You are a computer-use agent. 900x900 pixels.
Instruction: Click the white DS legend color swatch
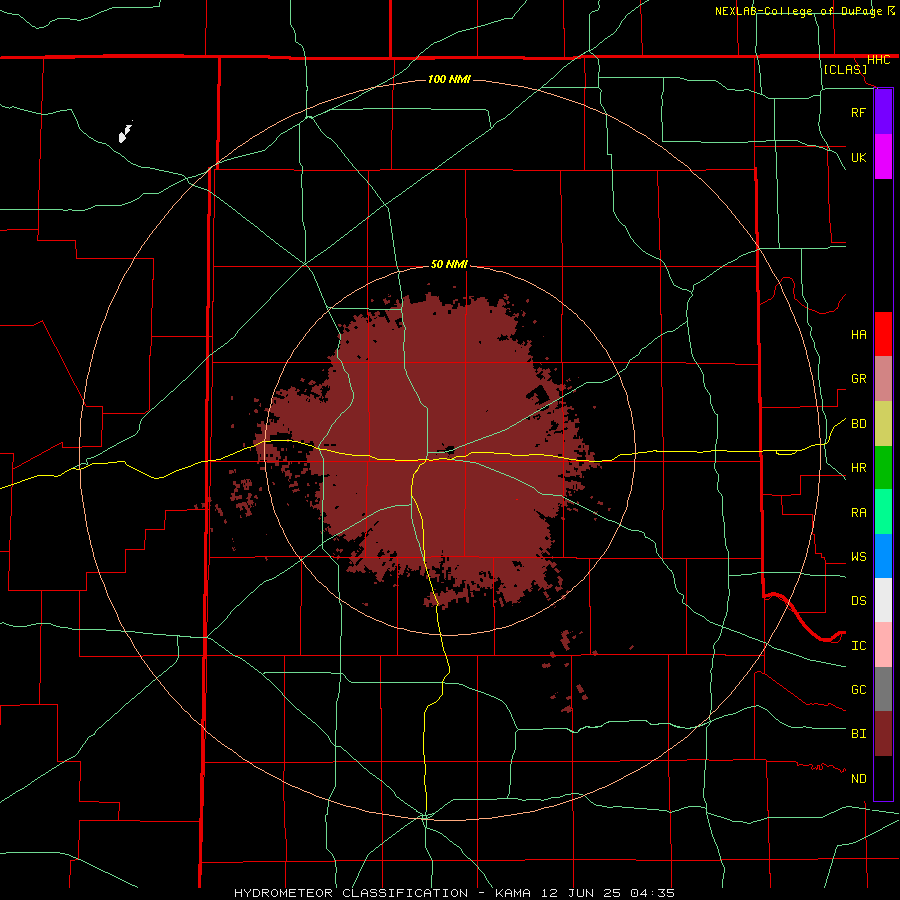[x=883, y=600]
